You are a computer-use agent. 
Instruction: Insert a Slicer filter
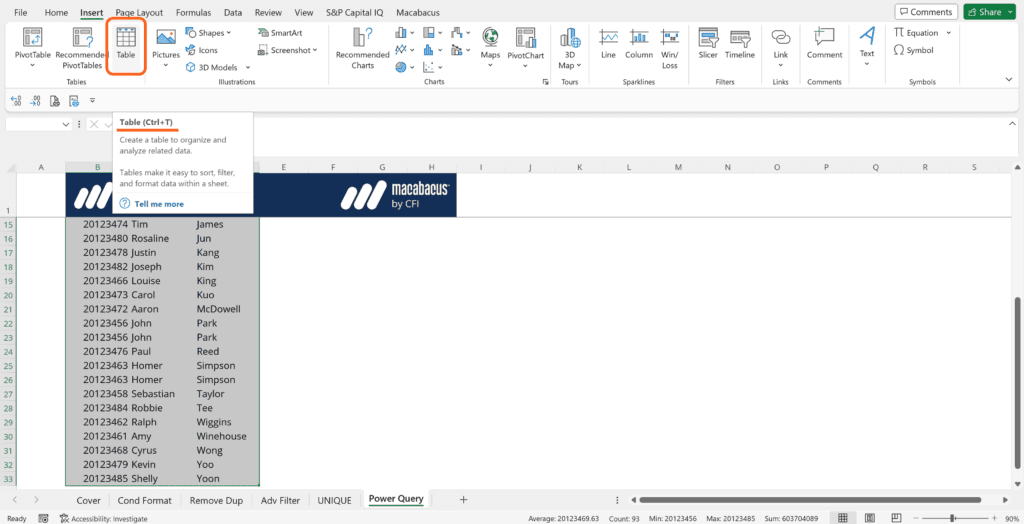708,43
